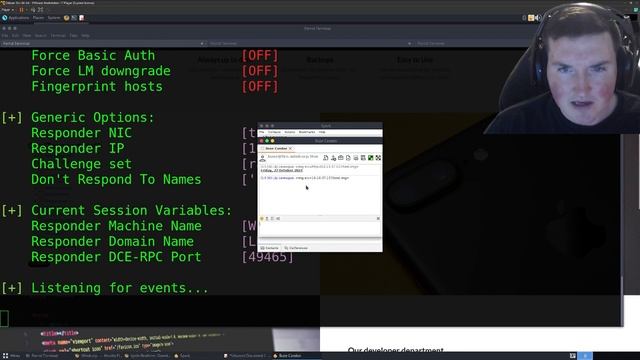
Task: Open the terminal's Search menu
Action: point(40,36)
